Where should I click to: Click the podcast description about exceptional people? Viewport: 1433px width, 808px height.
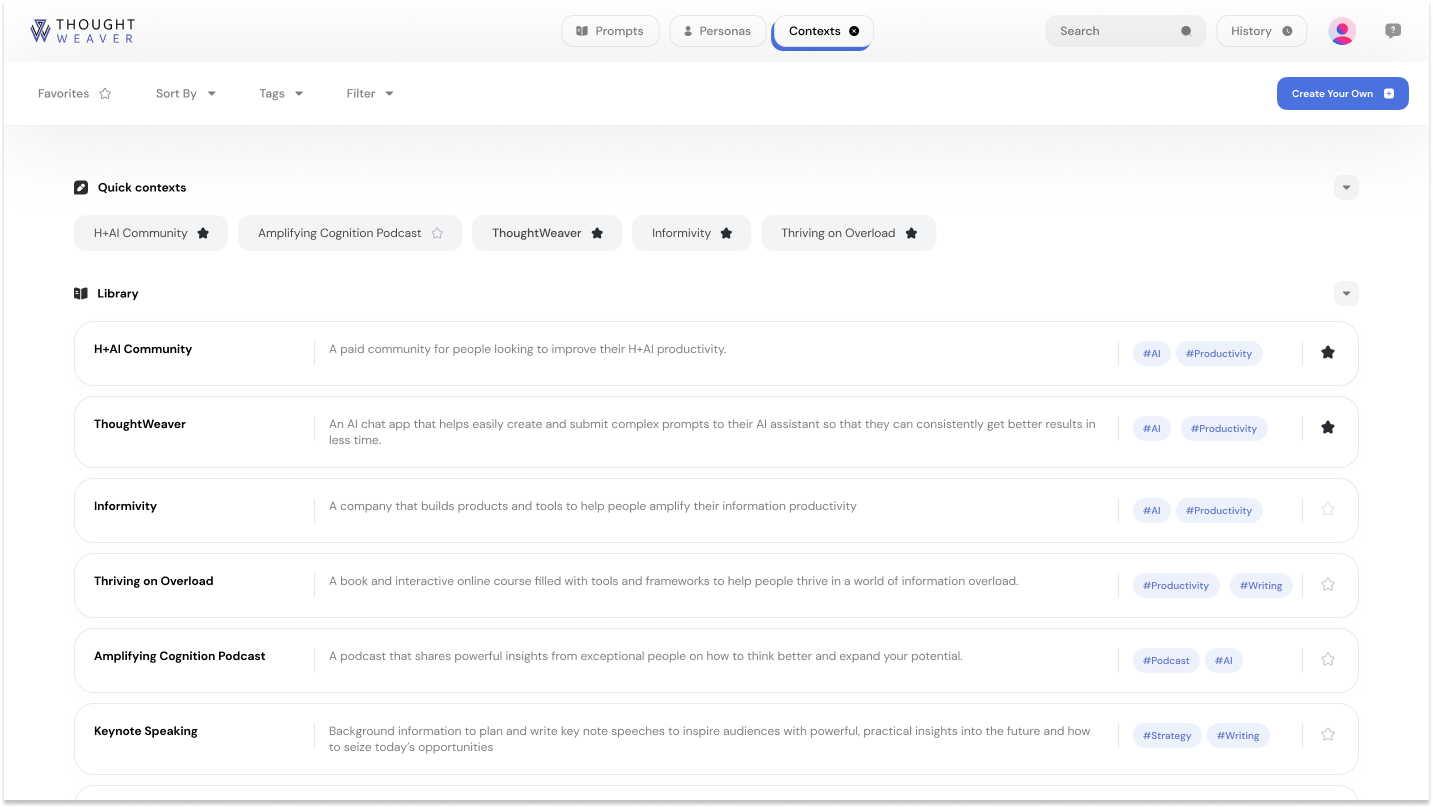[646, 657]
